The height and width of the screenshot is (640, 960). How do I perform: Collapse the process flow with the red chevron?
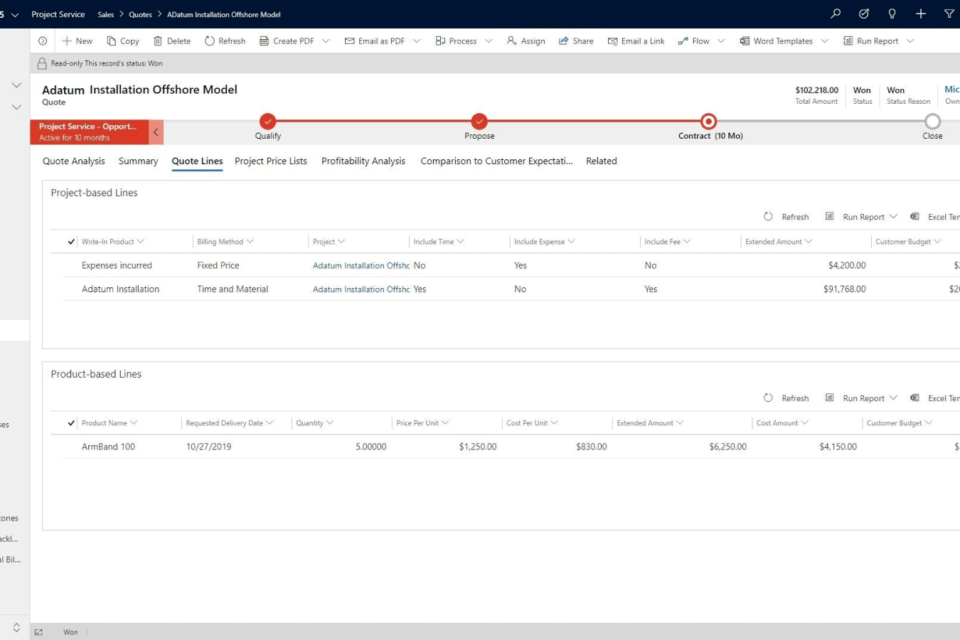click(156, 132)
